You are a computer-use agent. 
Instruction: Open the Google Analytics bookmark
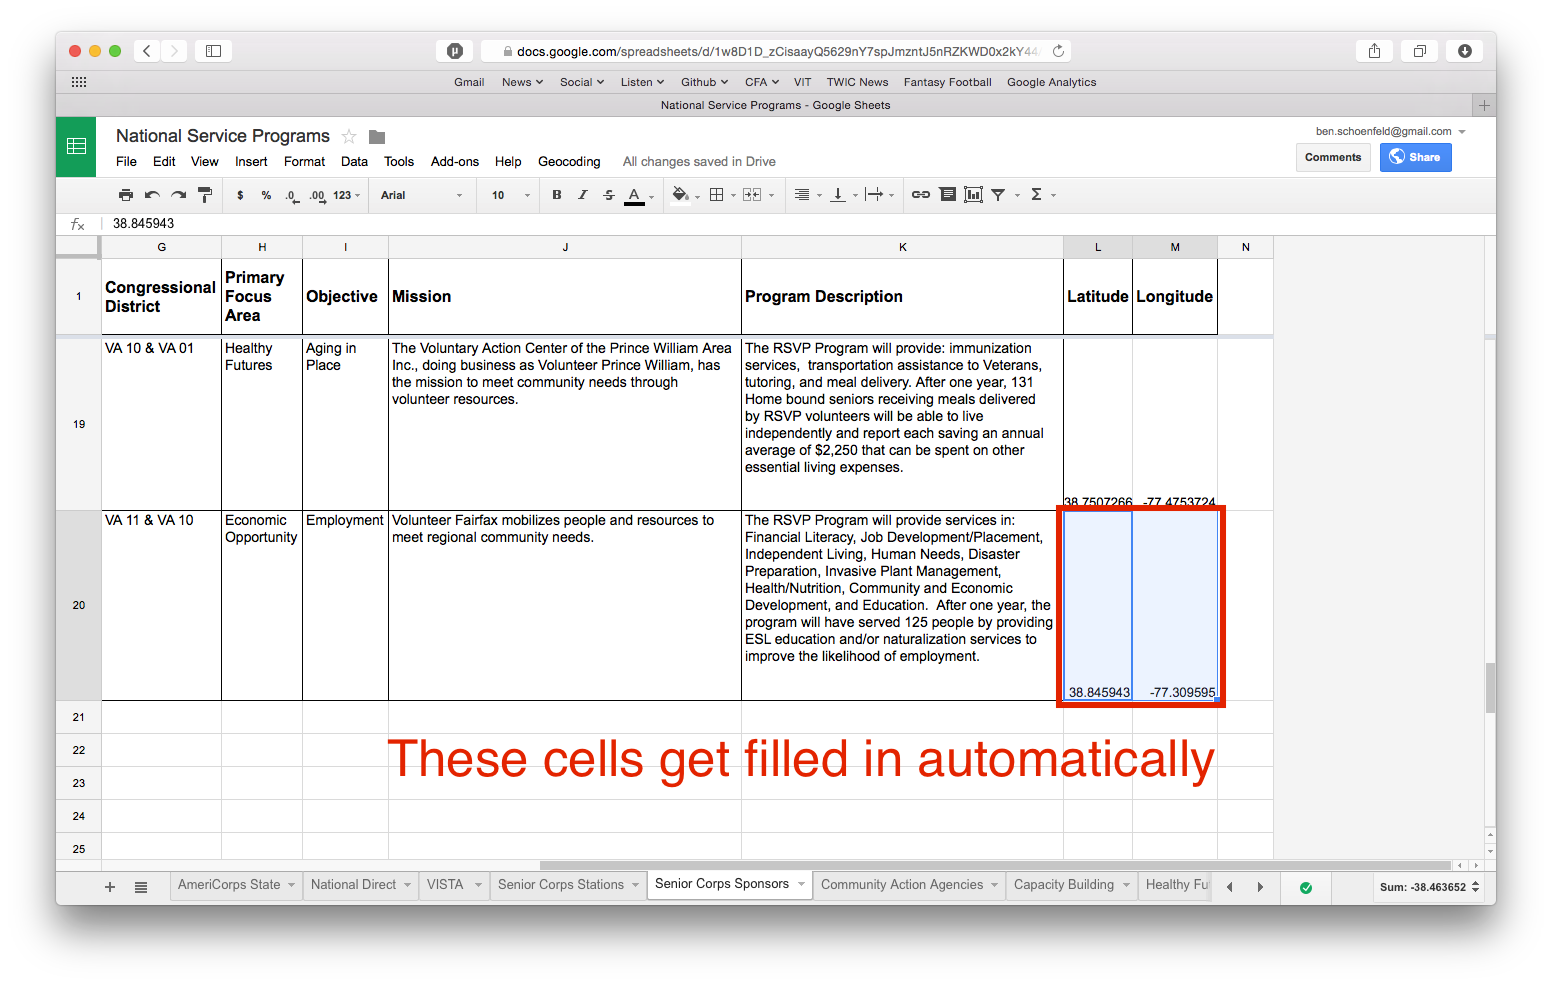click(x=1052, y=82)
